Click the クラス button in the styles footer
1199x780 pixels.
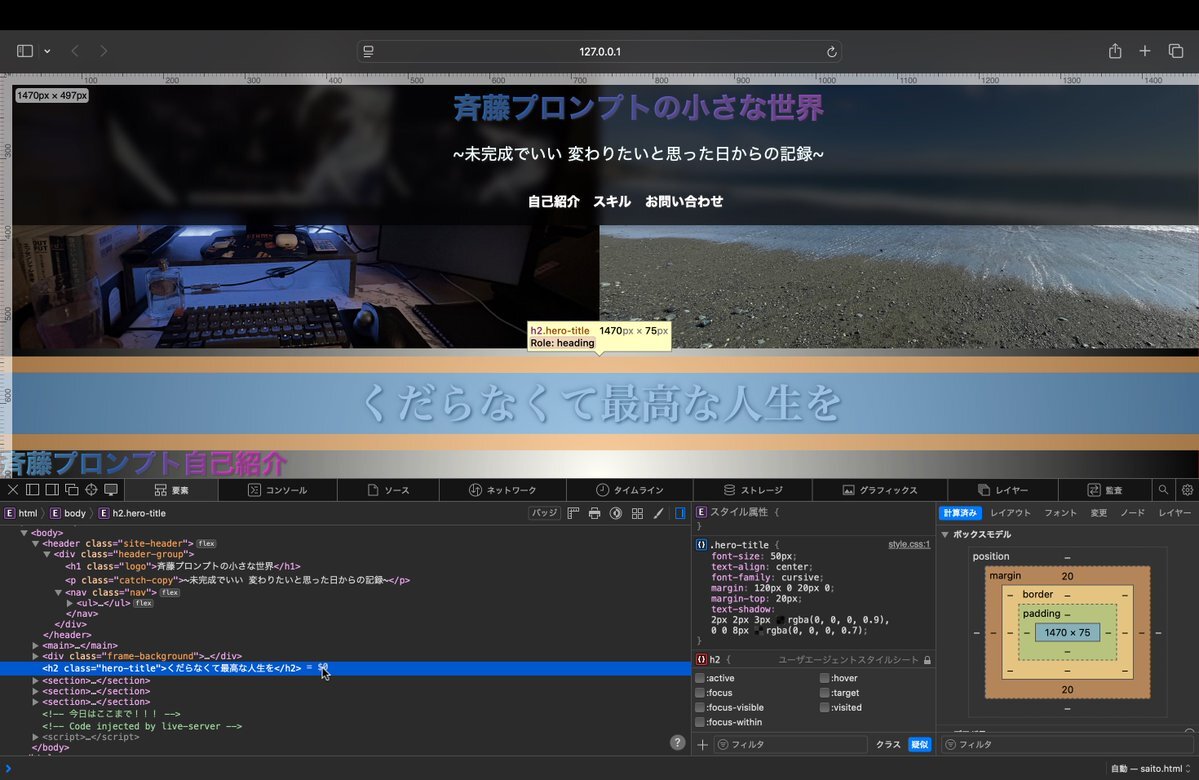tap(888, 744)
